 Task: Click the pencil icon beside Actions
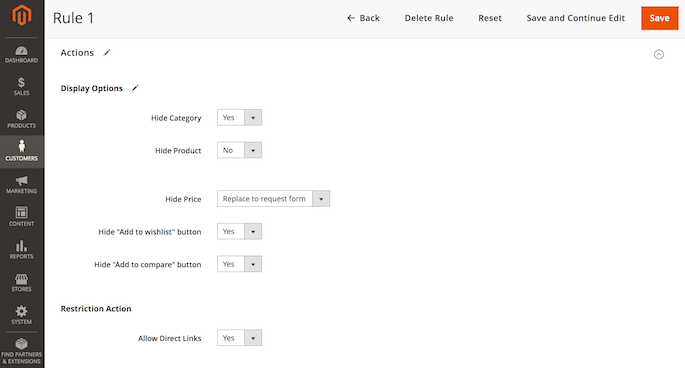pos(107,52)
